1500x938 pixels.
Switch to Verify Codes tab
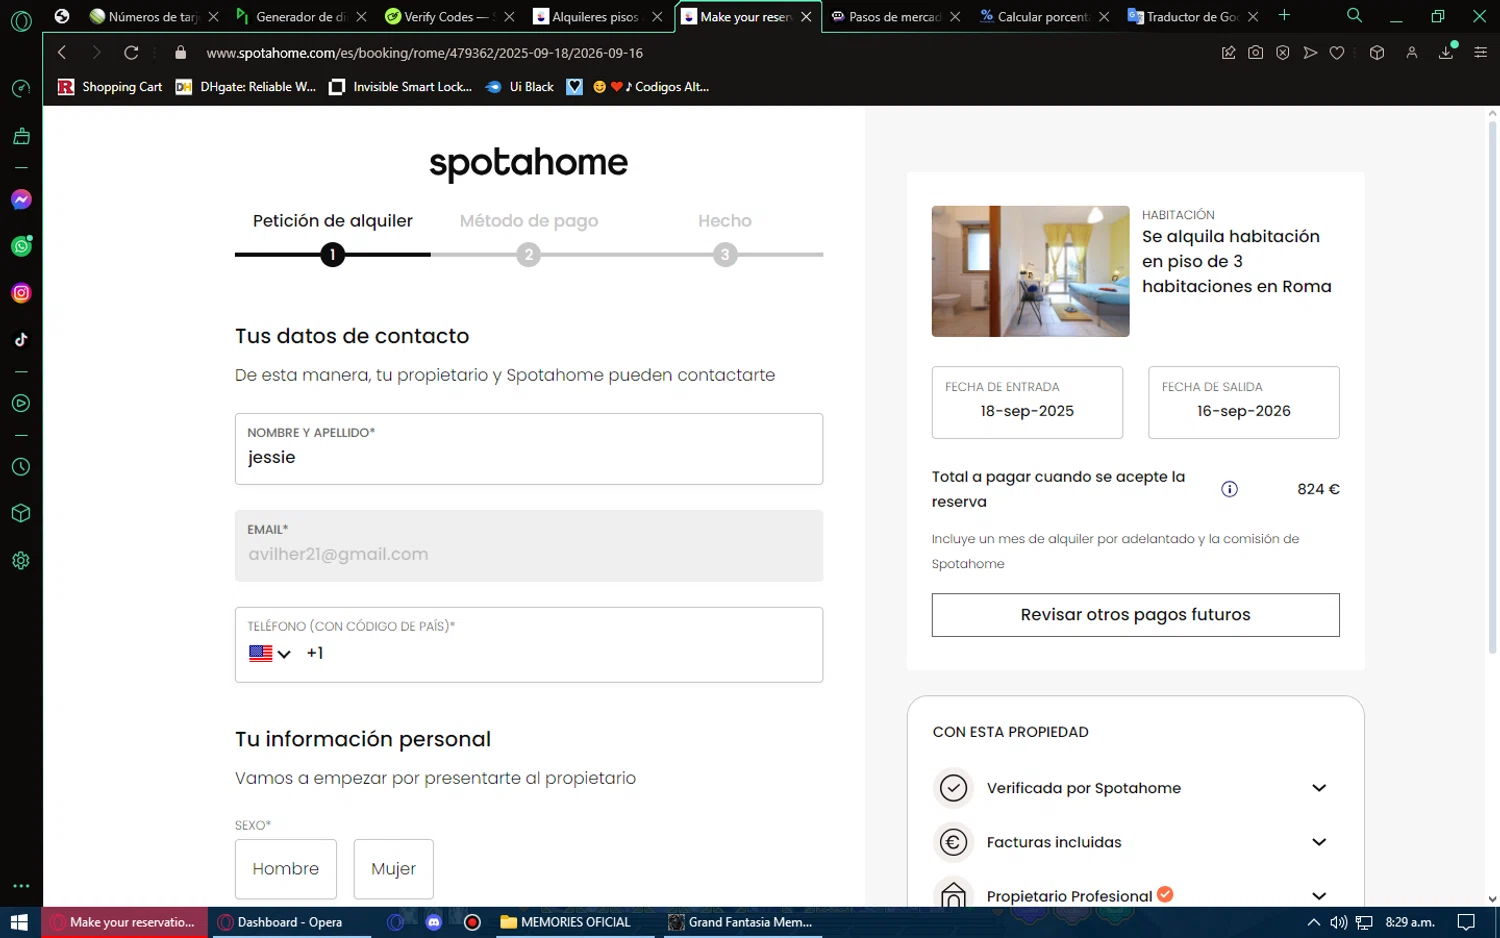(x=450, y=17)
